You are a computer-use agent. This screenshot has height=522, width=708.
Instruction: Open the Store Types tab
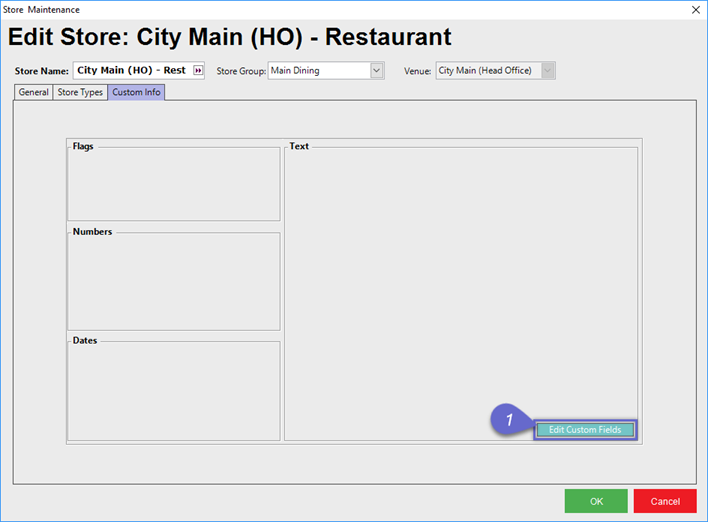point(80,92)
